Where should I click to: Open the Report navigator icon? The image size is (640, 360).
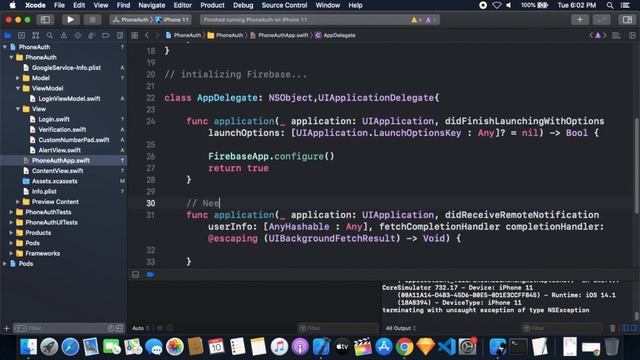[120, 36]
